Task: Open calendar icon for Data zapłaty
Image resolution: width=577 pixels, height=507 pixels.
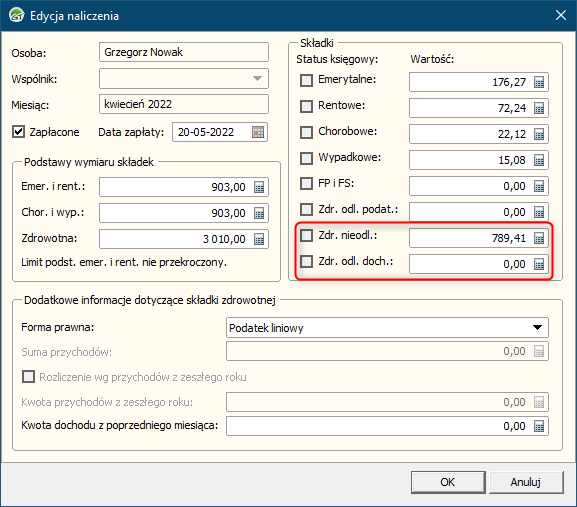Action: 258,132
